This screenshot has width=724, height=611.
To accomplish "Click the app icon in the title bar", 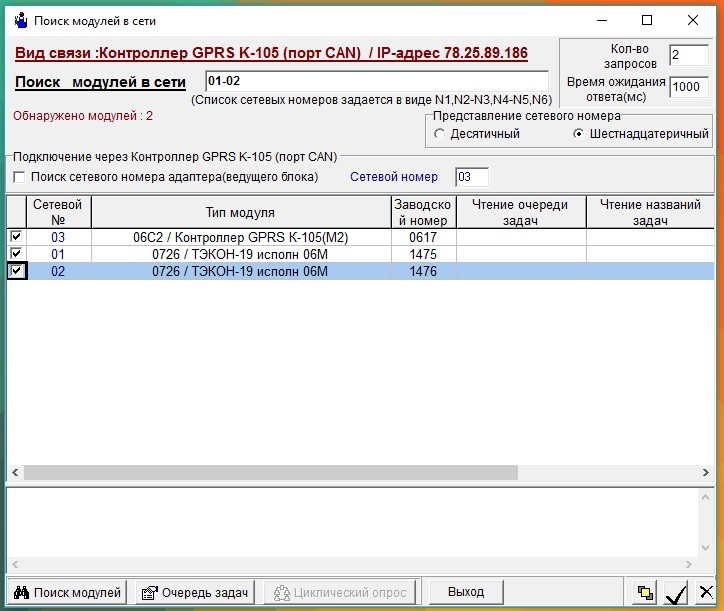I will (x=21, y=21).
